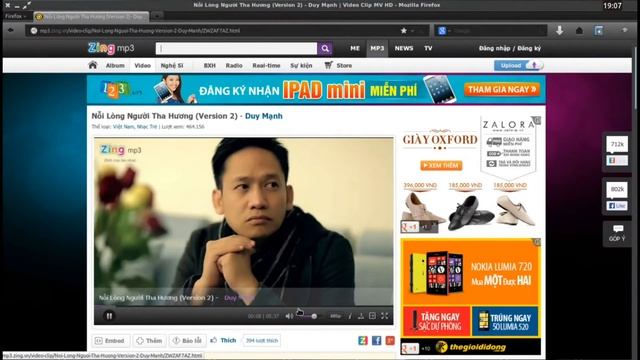Open the Nokia Lumia 720 ad

click(x=471, y=272)
